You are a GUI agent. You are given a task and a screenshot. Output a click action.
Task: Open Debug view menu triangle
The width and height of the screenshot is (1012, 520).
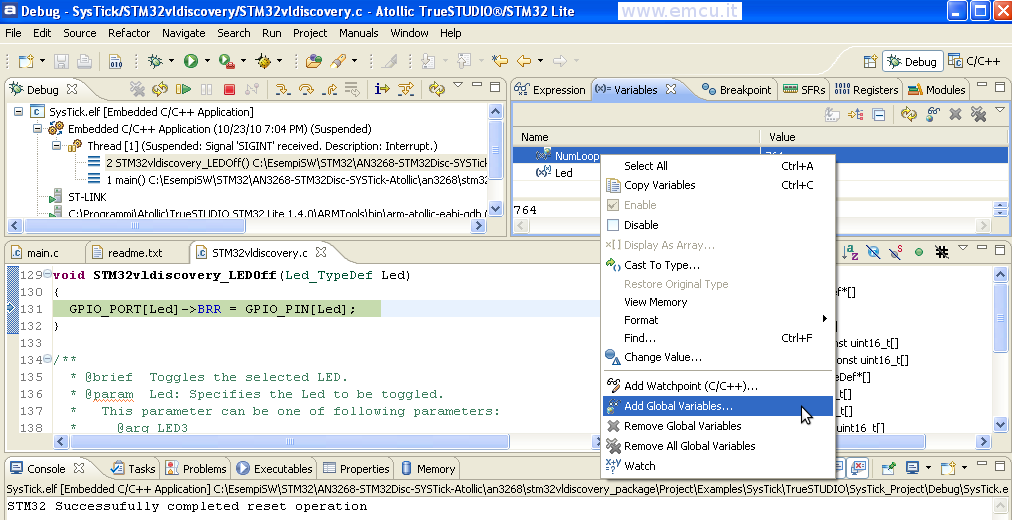tap(458, 85)
